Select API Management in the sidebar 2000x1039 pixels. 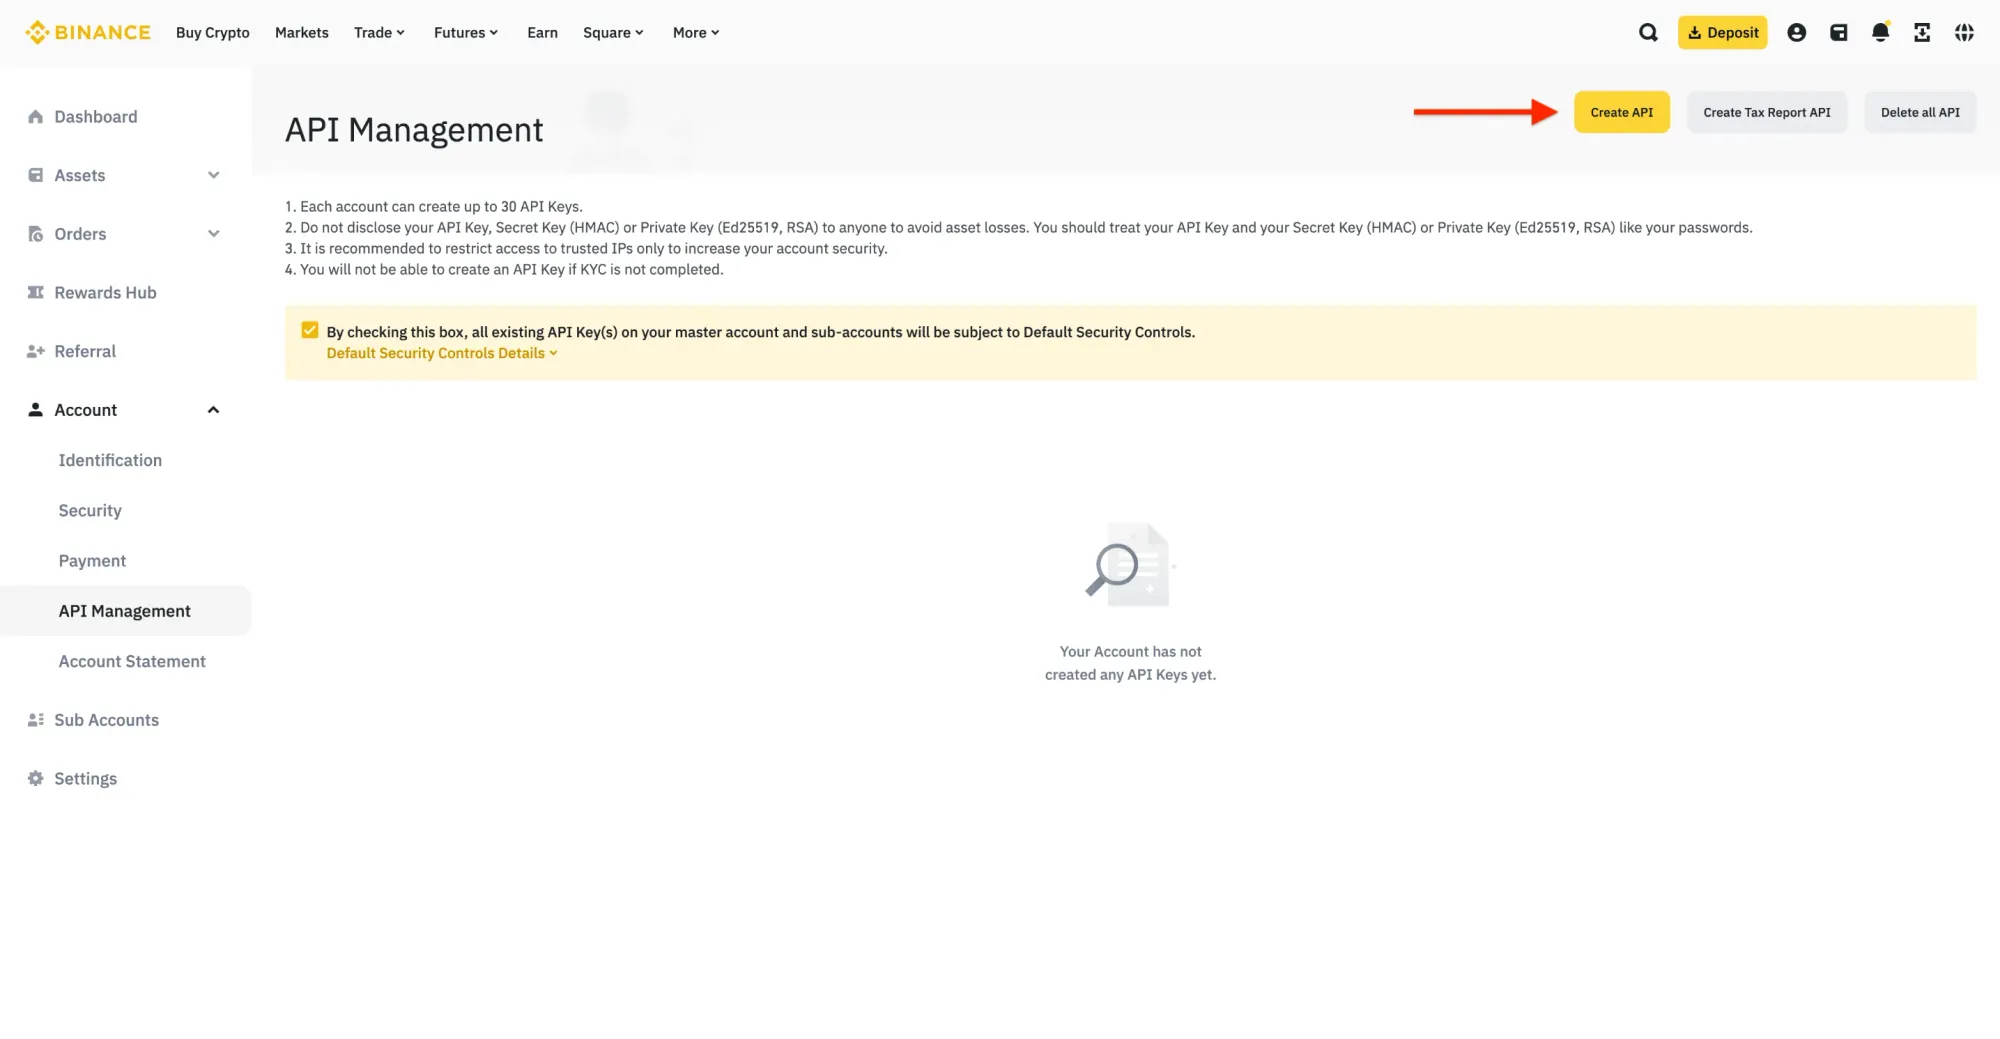[x=125, y=611]
